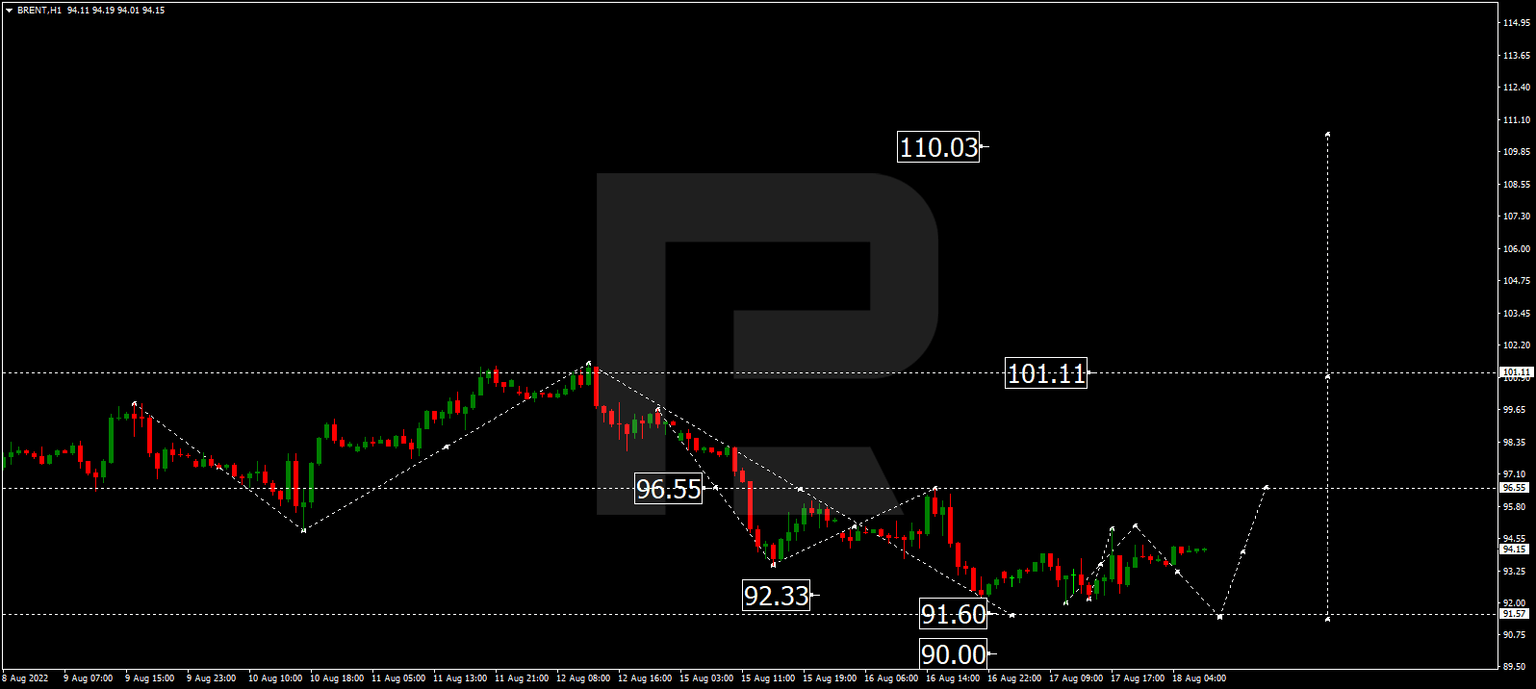
Task: Click the 11 Aug 13:00 time axis label
Action: point(458,678)
